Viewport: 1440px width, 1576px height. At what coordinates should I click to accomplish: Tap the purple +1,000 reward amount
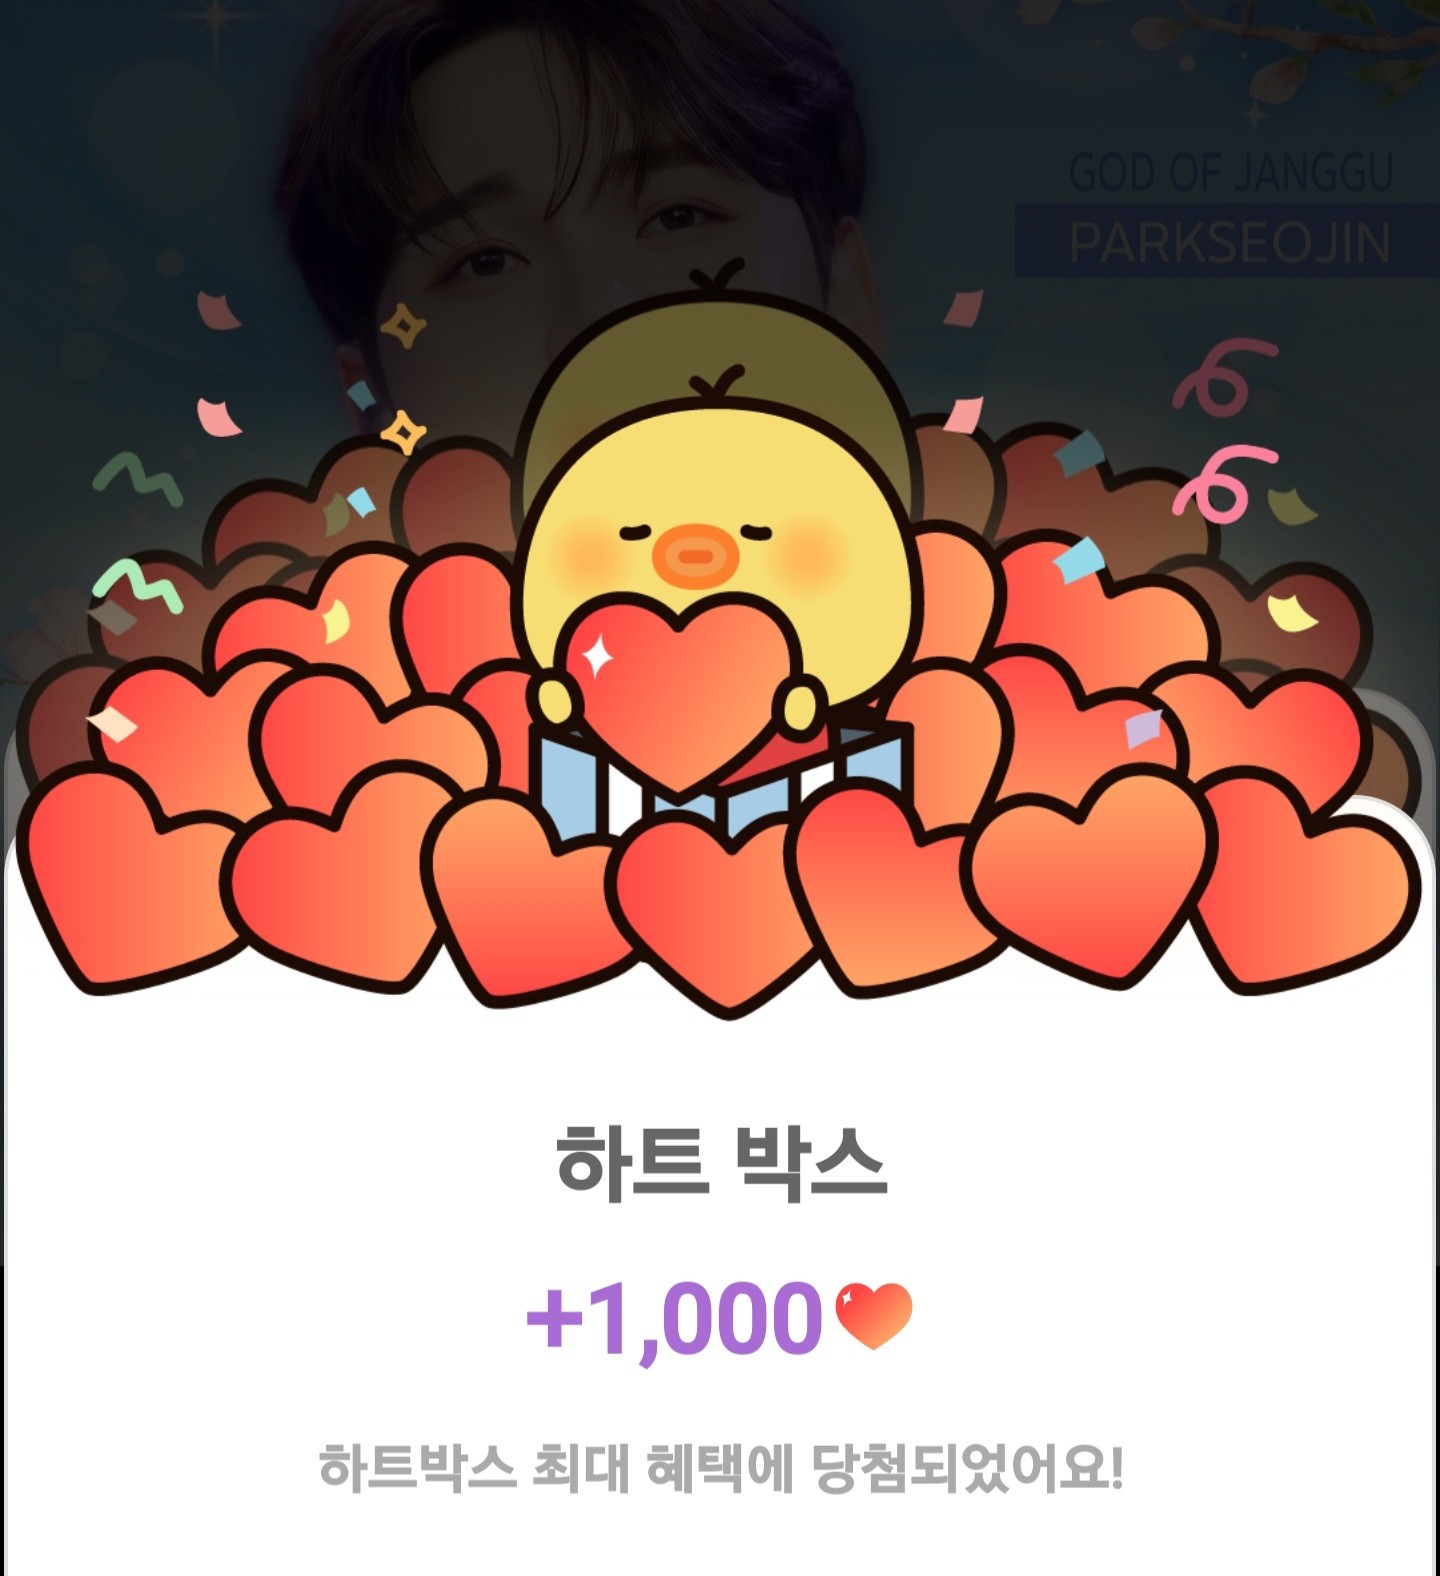point(674,1317)
